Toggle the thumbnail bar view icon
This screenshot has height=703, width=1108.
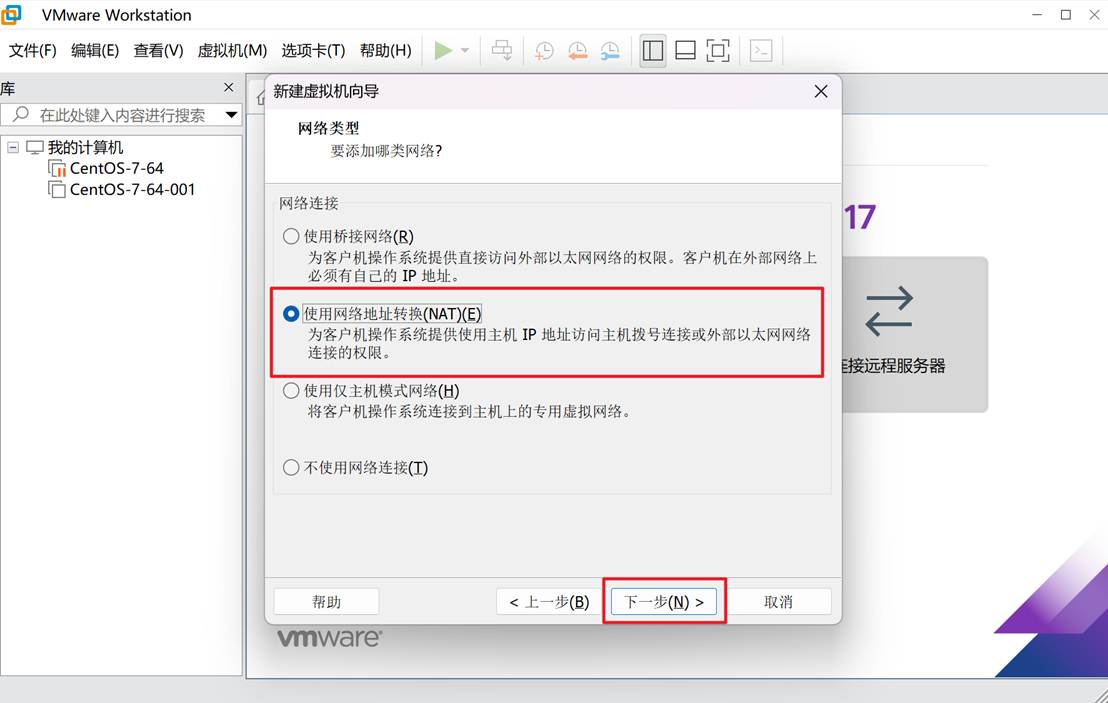pos(685,50)
